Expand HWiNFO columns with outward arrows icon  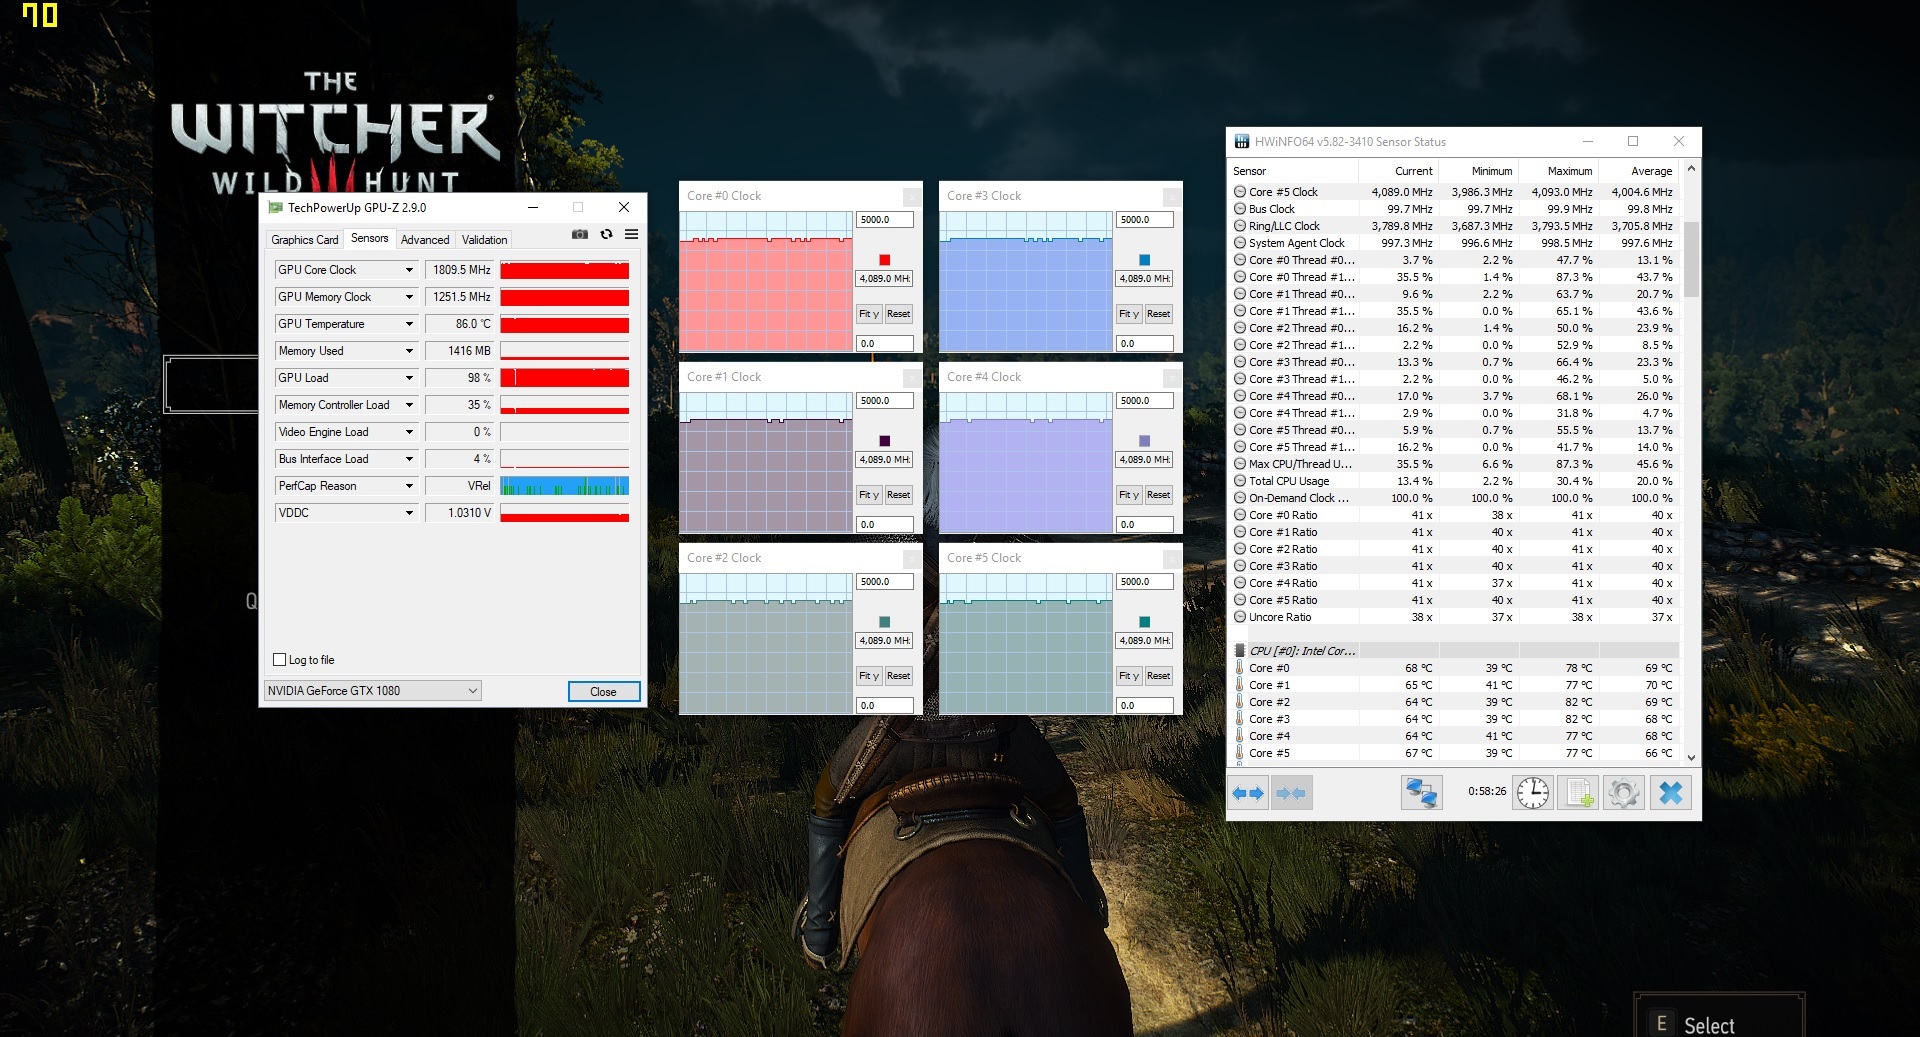coord(1248,793)
